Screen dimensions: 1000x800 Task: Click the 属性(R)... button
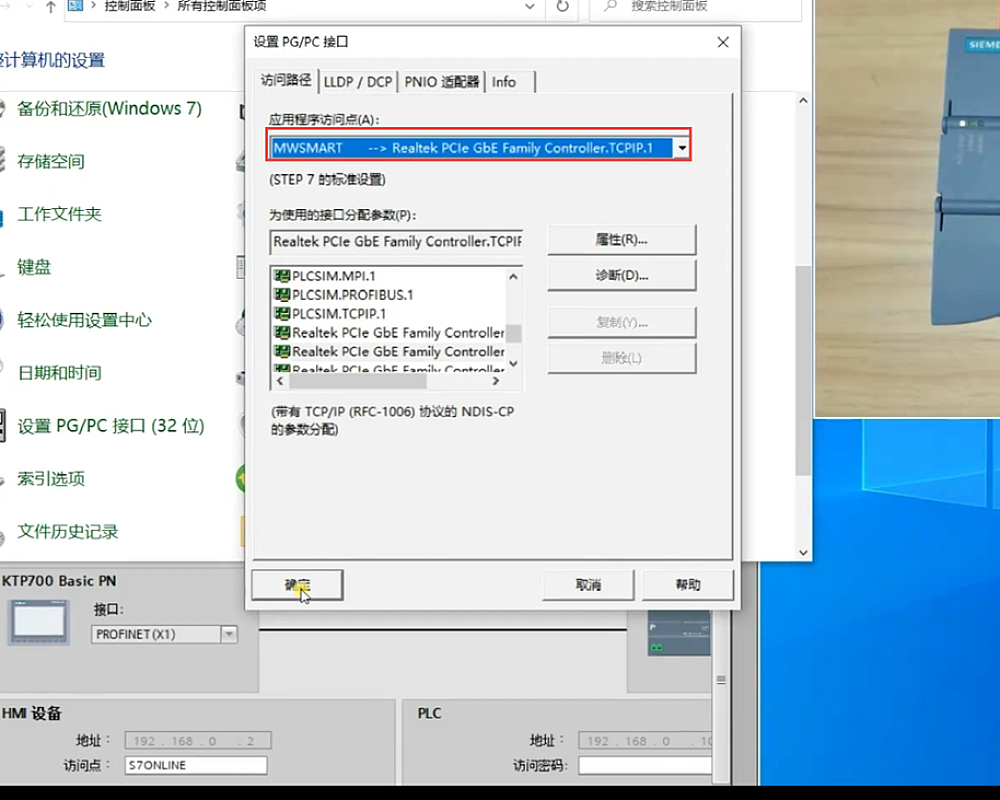(621, 240)
